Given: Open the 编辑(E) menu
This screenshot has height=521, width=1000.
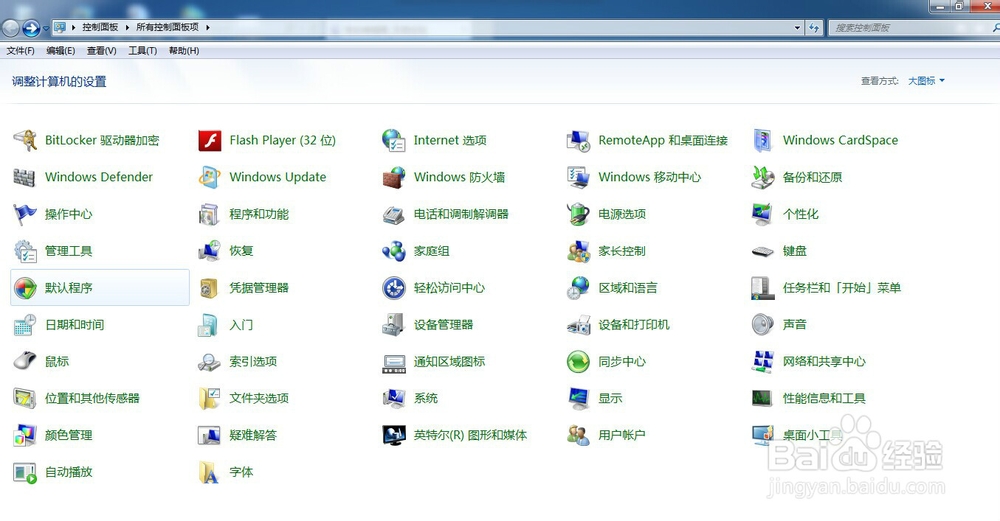Looking at the screenshot, I should pyautogui.click(x=61, y=51).
